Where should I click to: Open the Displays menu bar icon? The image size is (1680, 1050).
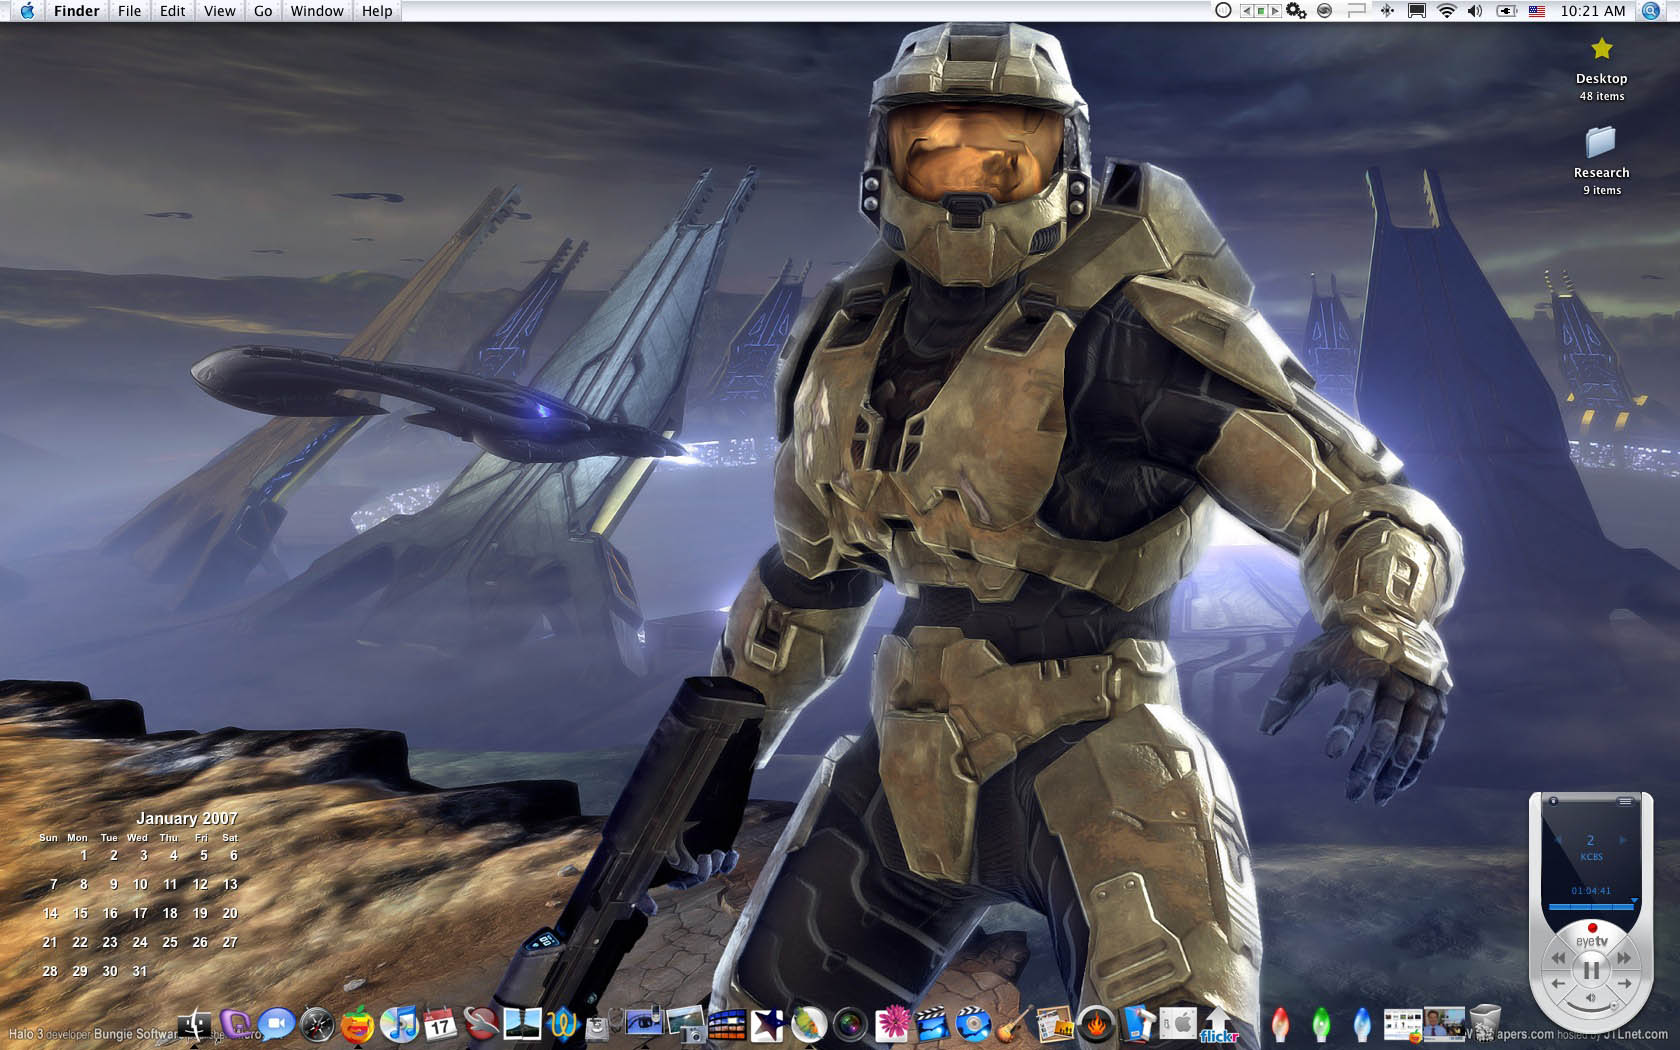1417,11
